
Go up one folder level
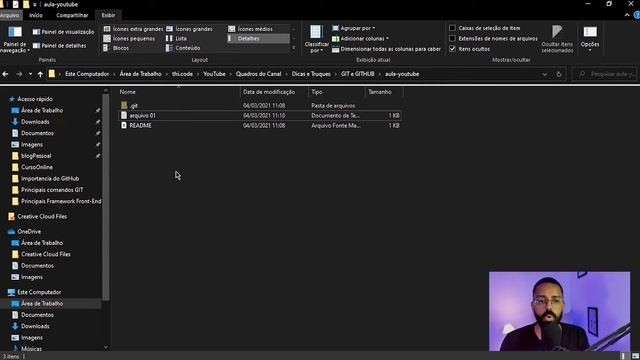[40, 74]
